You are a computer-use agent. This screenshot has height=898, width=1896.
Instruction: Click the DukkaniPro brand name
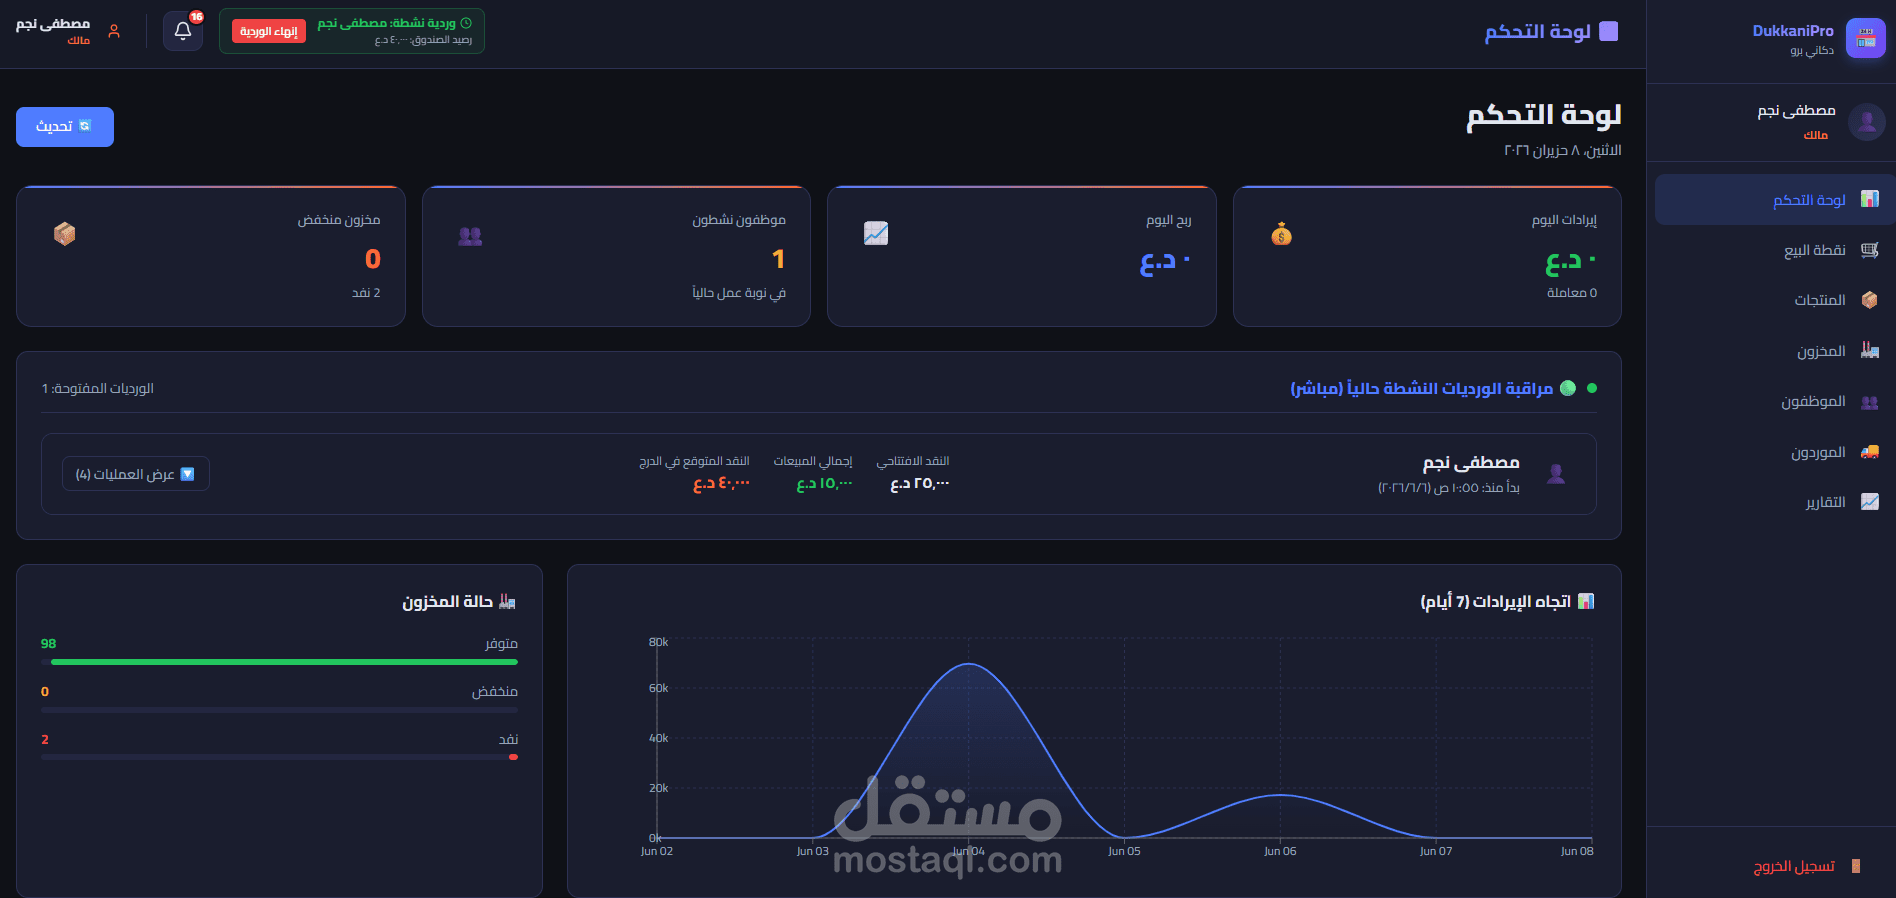pyautogui.click(x=1793, y=31)
